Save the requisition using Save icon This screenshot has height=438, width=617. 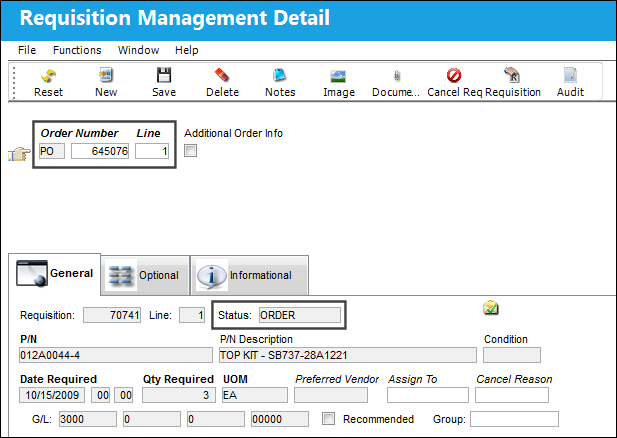[164, 75]
